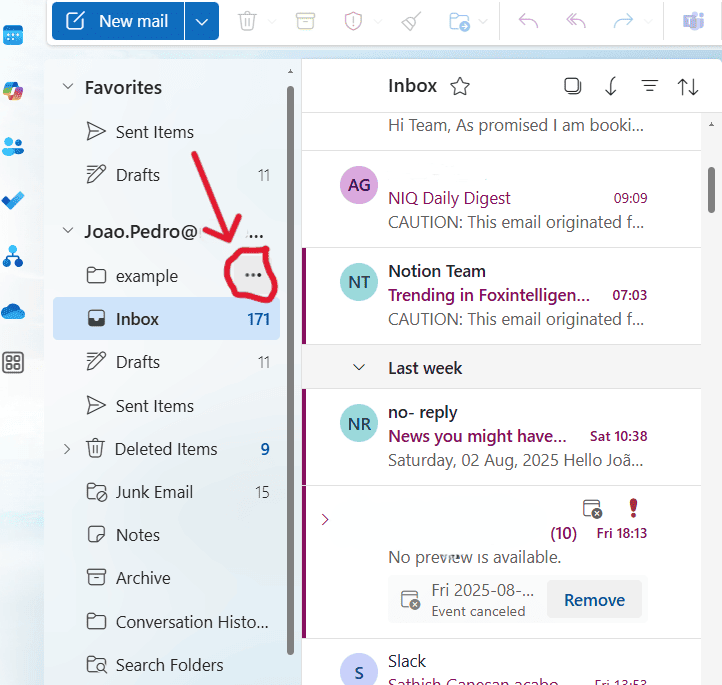Click the folder pane scrollbar
722x685 pixels.
290,370
